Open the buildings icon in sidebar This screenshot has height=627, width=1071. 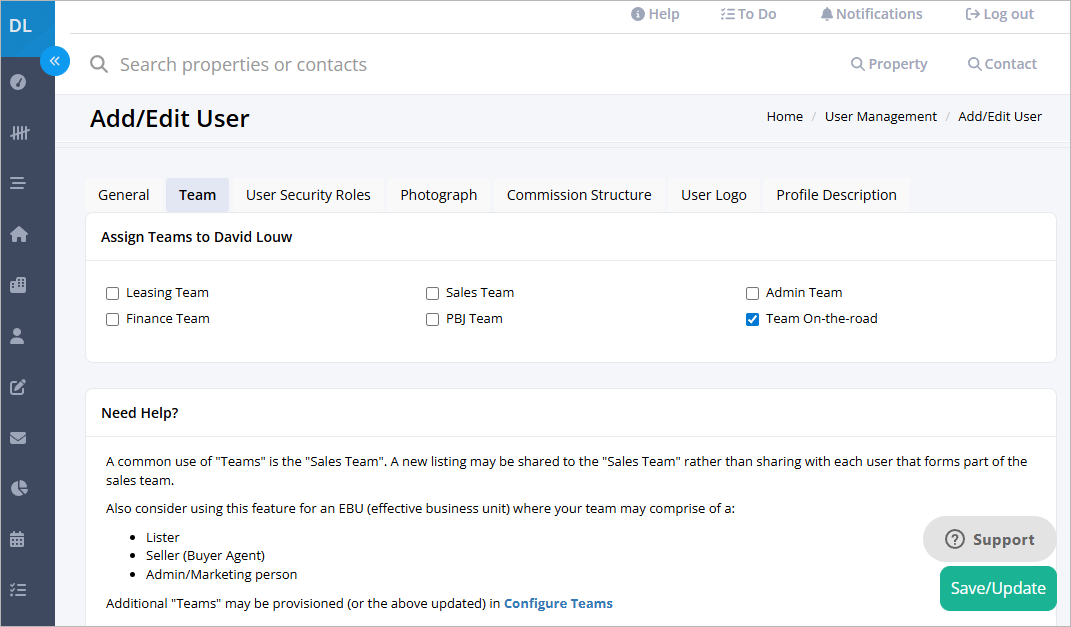18,285
